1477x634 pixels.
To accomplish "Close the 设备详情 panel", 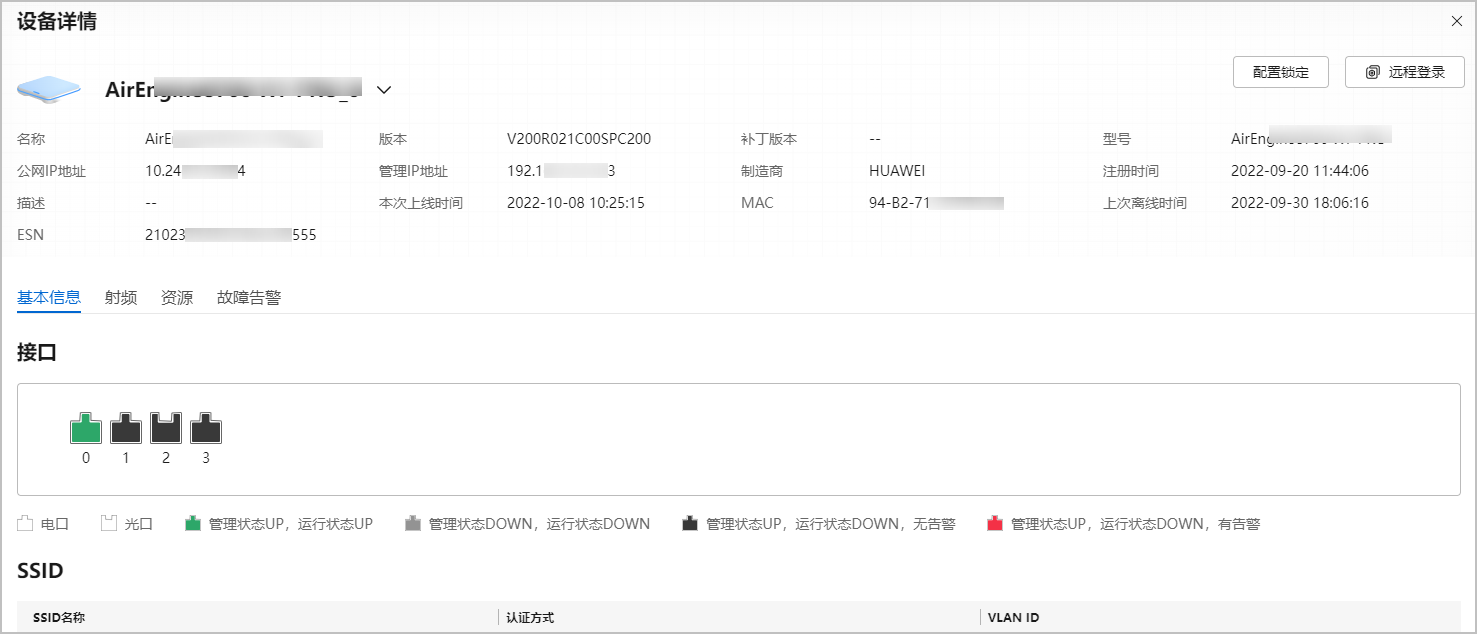I will pyautogui.click(x=1457, y=21).
